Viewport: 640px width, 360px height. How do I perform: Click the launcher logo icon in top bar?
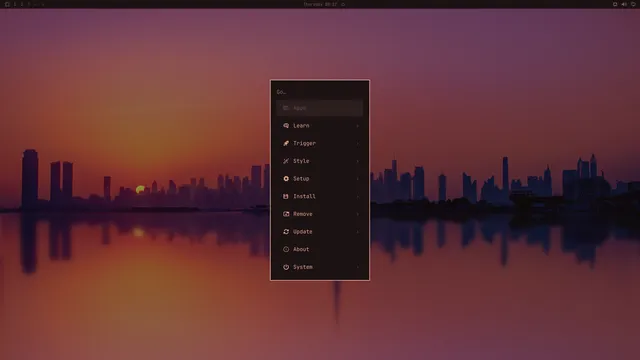point(7,4)
